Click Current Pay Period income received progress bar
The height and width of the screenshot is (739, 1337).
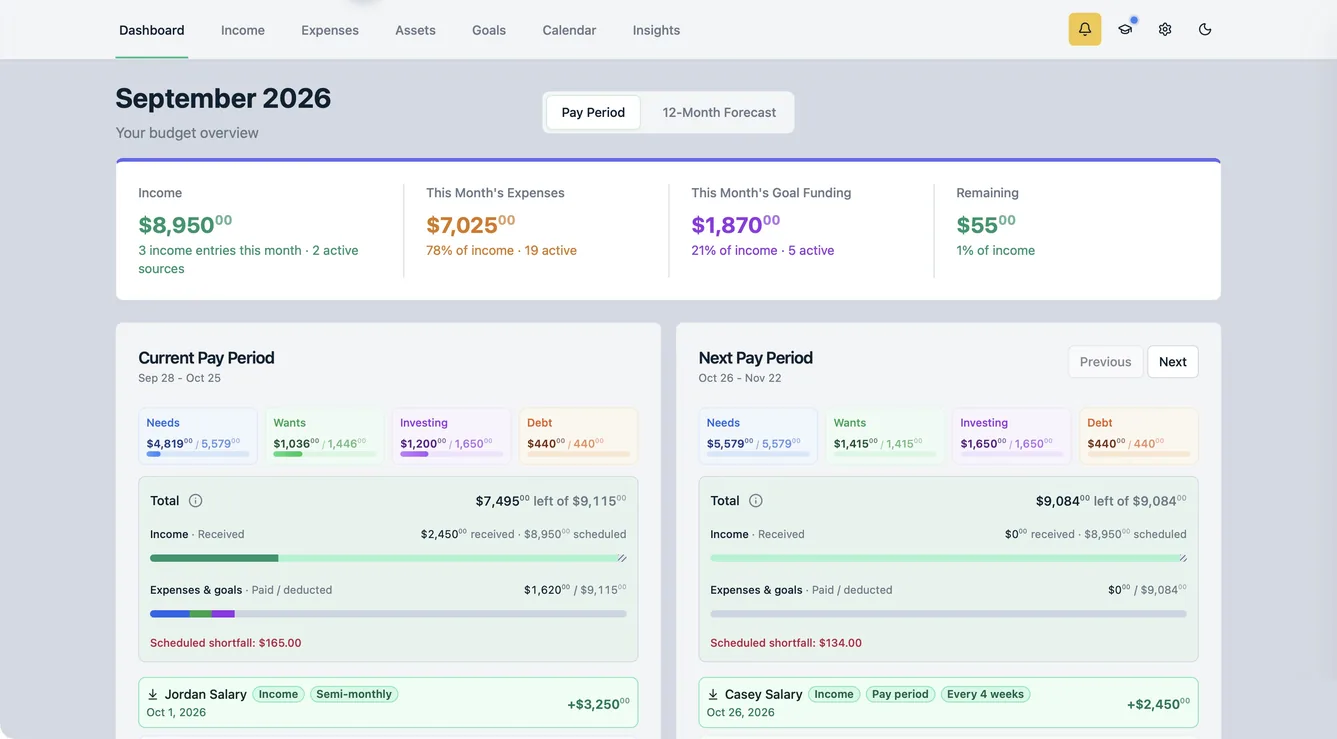(x=388, y=558)
